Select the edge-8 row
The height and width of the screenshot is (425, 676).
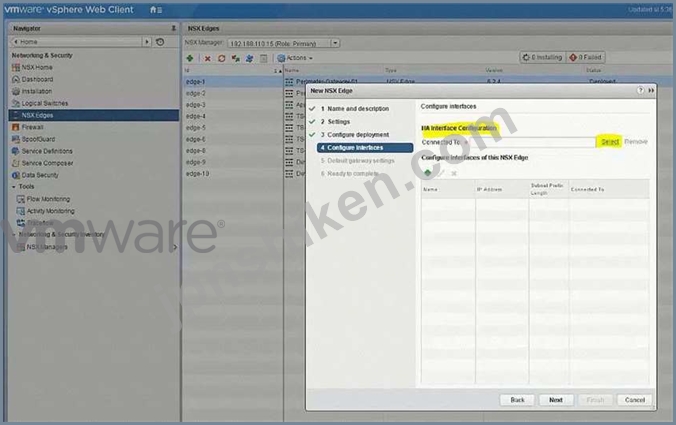(x=195, y=150)
